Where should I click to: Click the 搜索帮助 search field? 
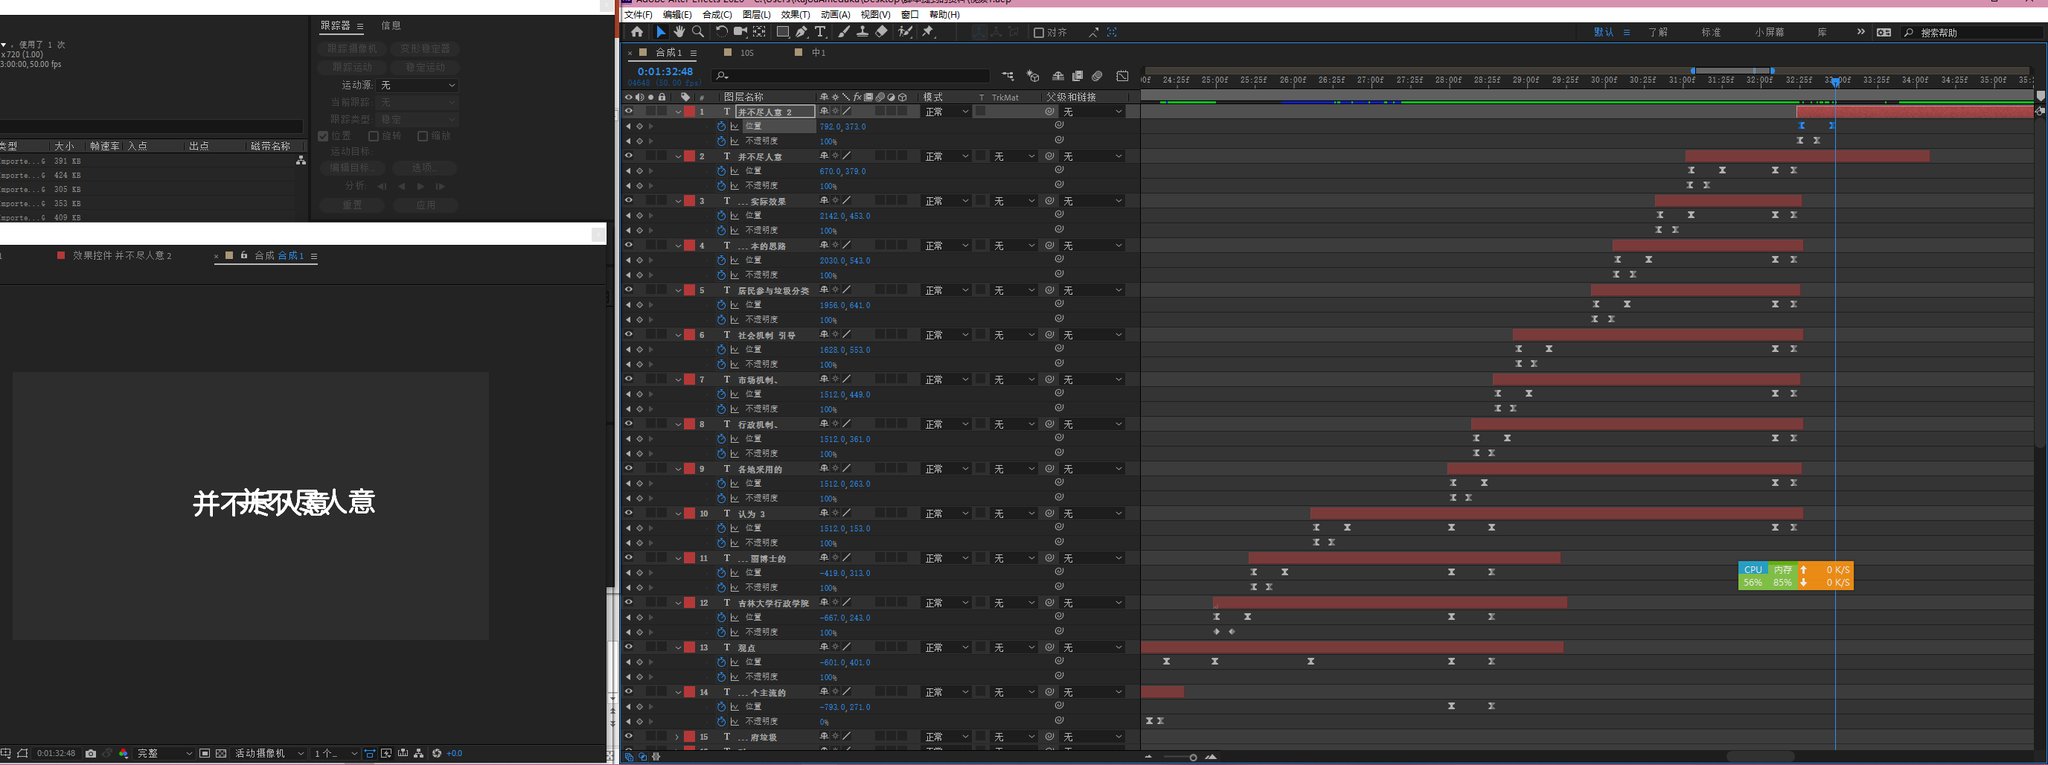[1972, 33]
